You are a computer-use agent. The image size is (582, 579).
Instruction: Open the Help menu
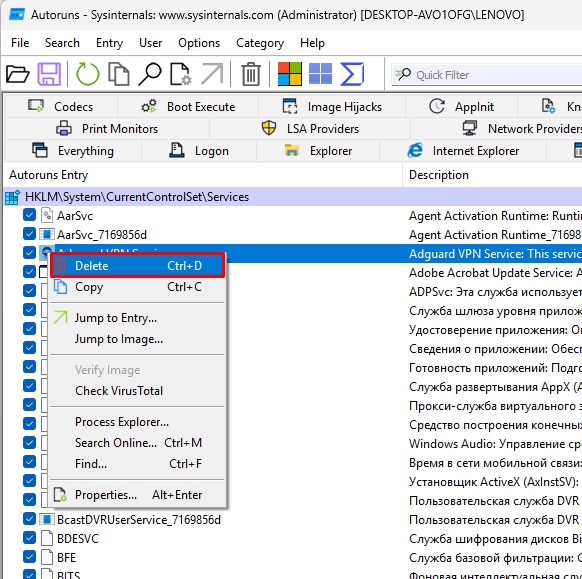[312, 43]
